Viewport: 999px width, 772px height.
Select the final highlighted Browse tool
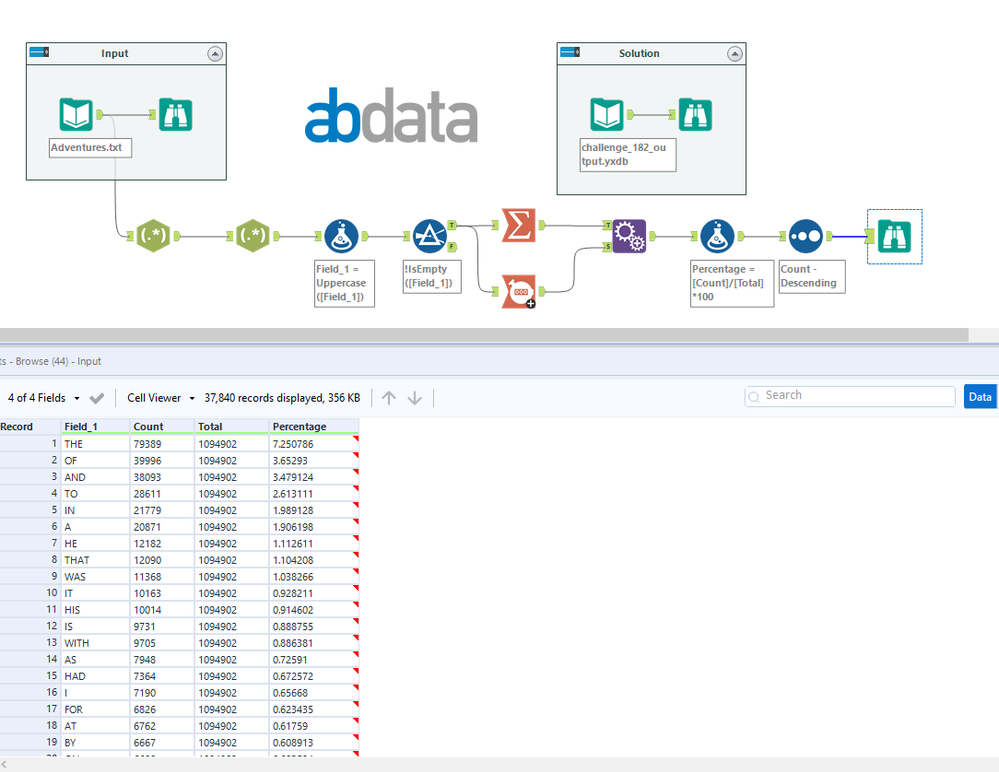(x=895, y=236)
